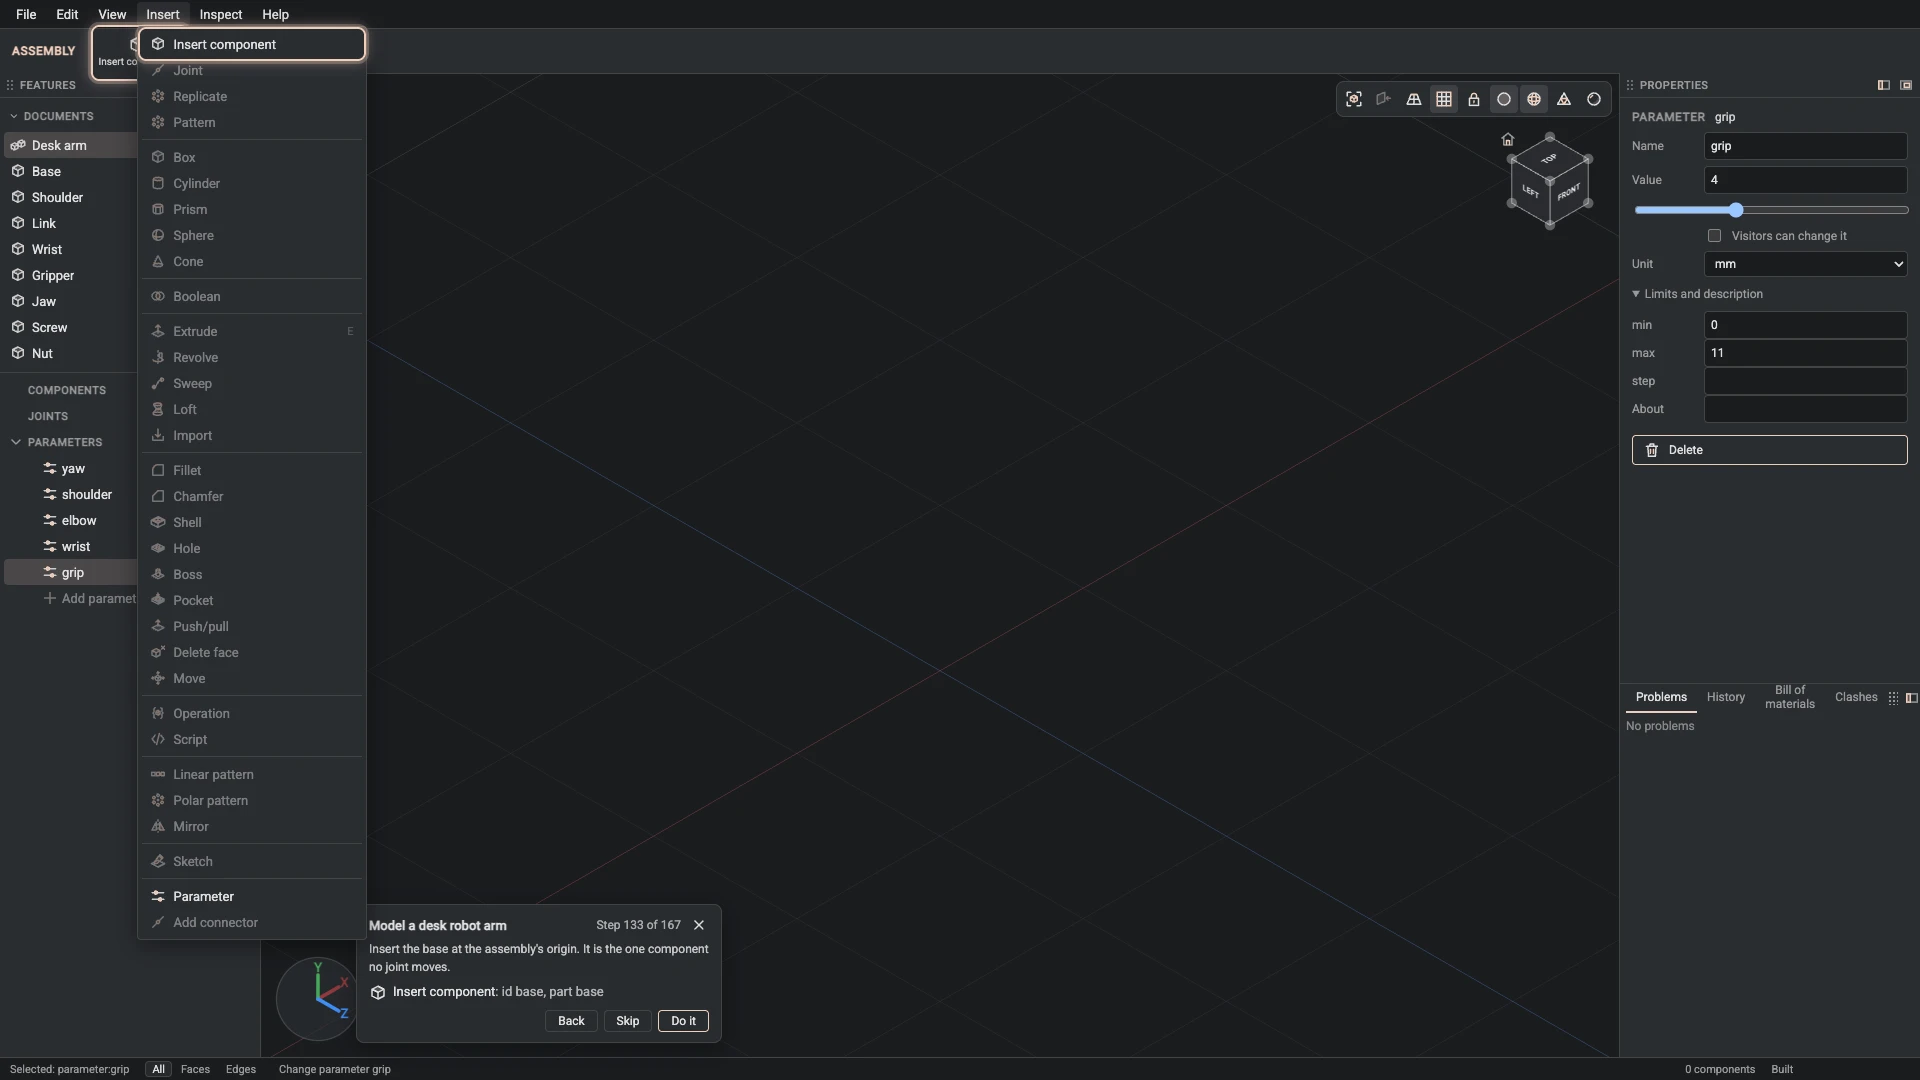Screen dimensions: 1920x1080
Task: Enable Visitors can change it checkbox
Action: (1715, 236)
